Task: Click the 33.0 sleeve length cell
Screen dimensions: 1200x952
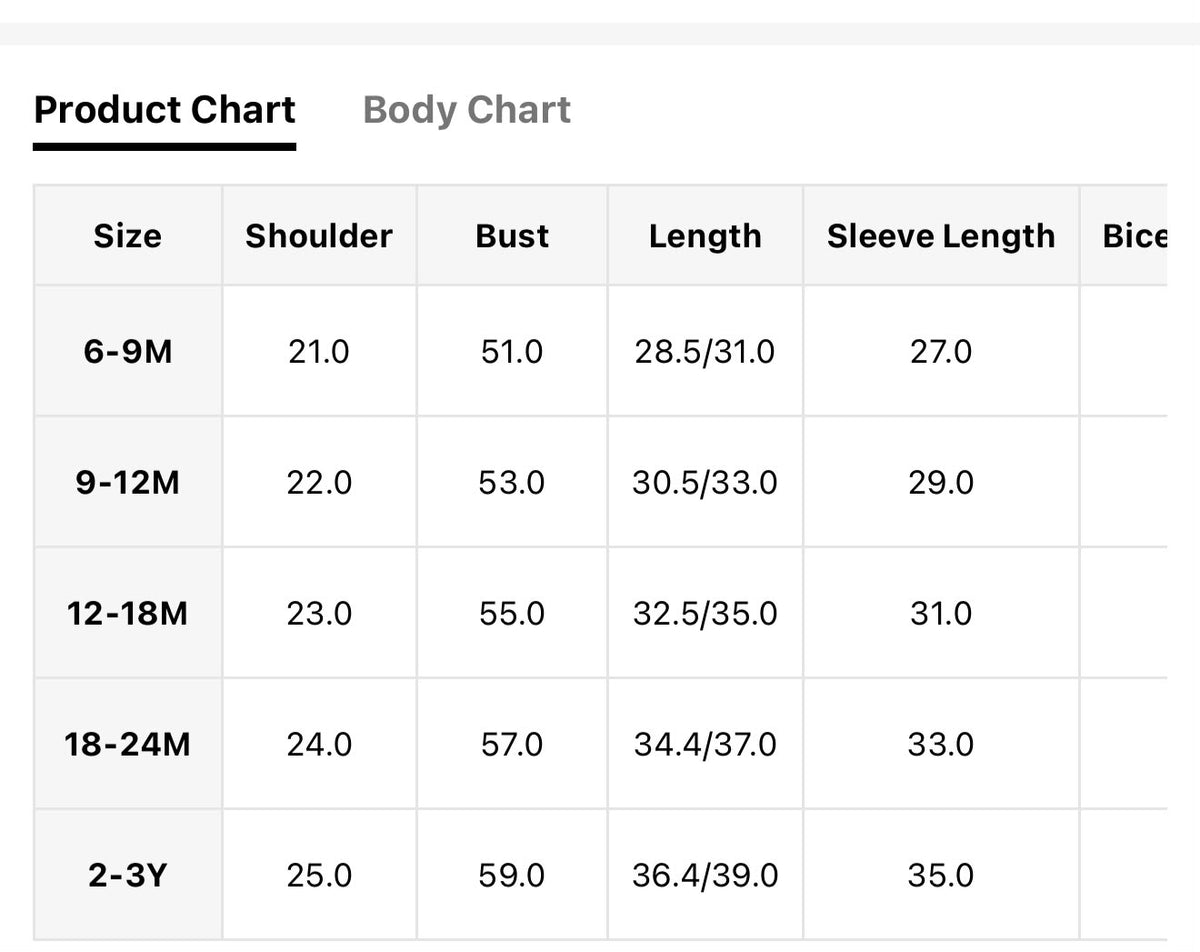Action: pos(941,745)
